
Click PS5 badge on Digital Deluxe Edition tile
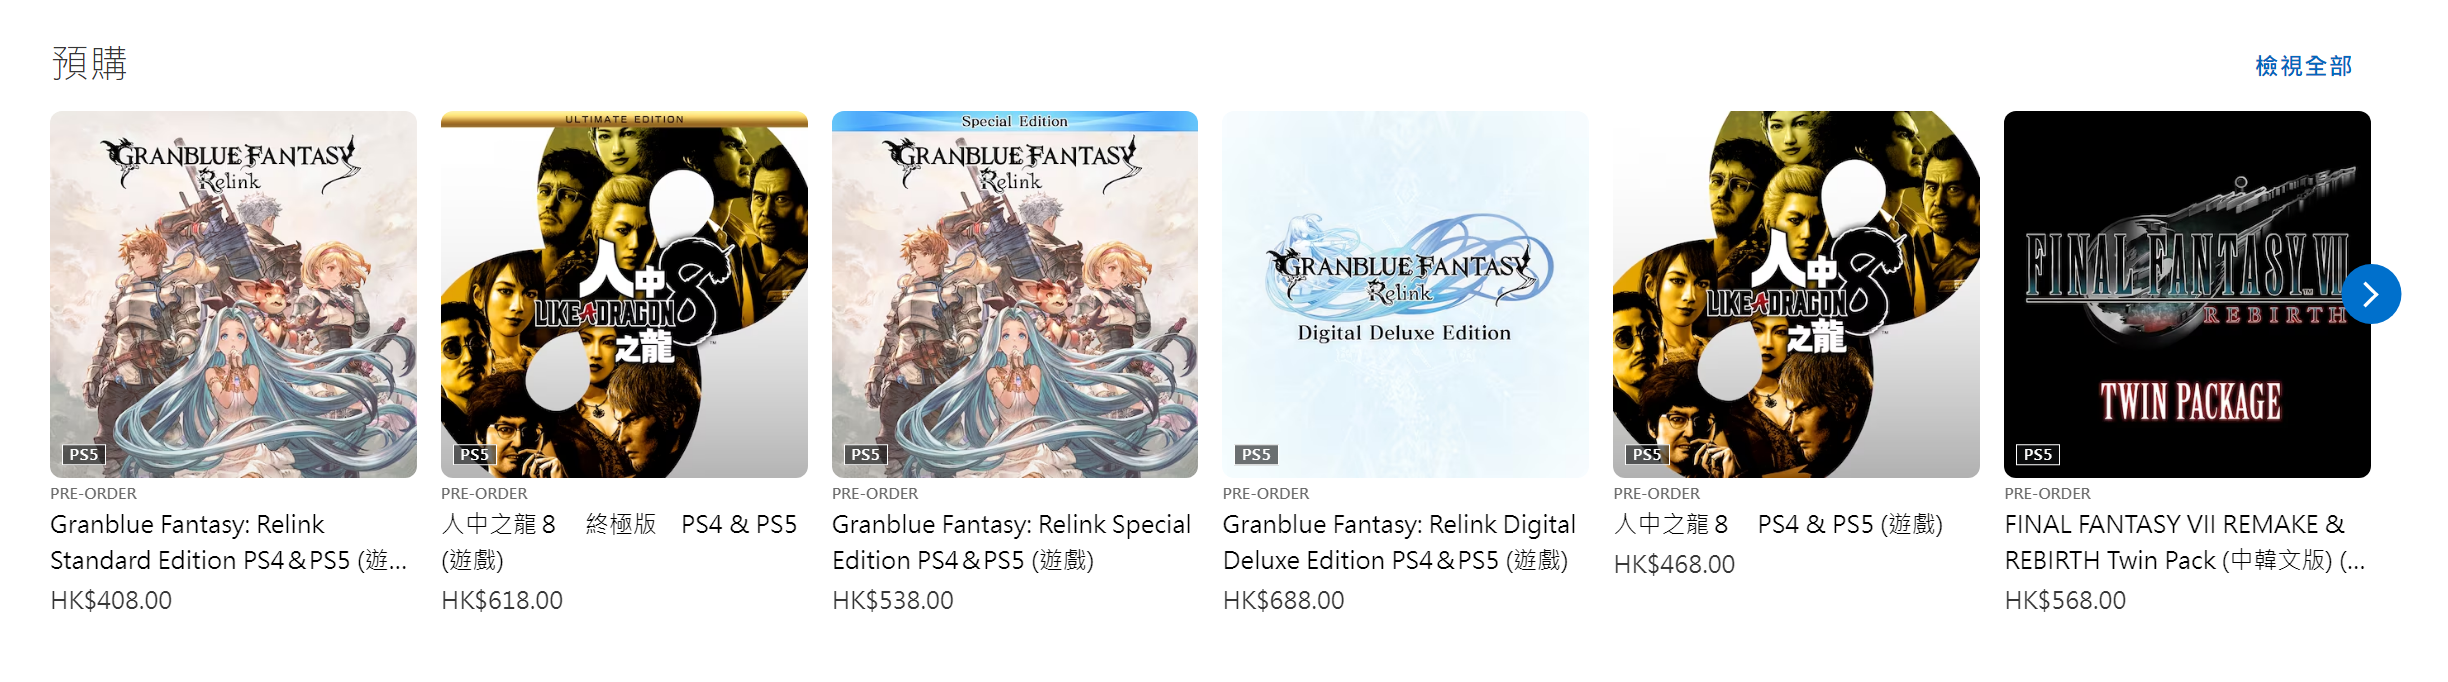[x=1256, y=454]
